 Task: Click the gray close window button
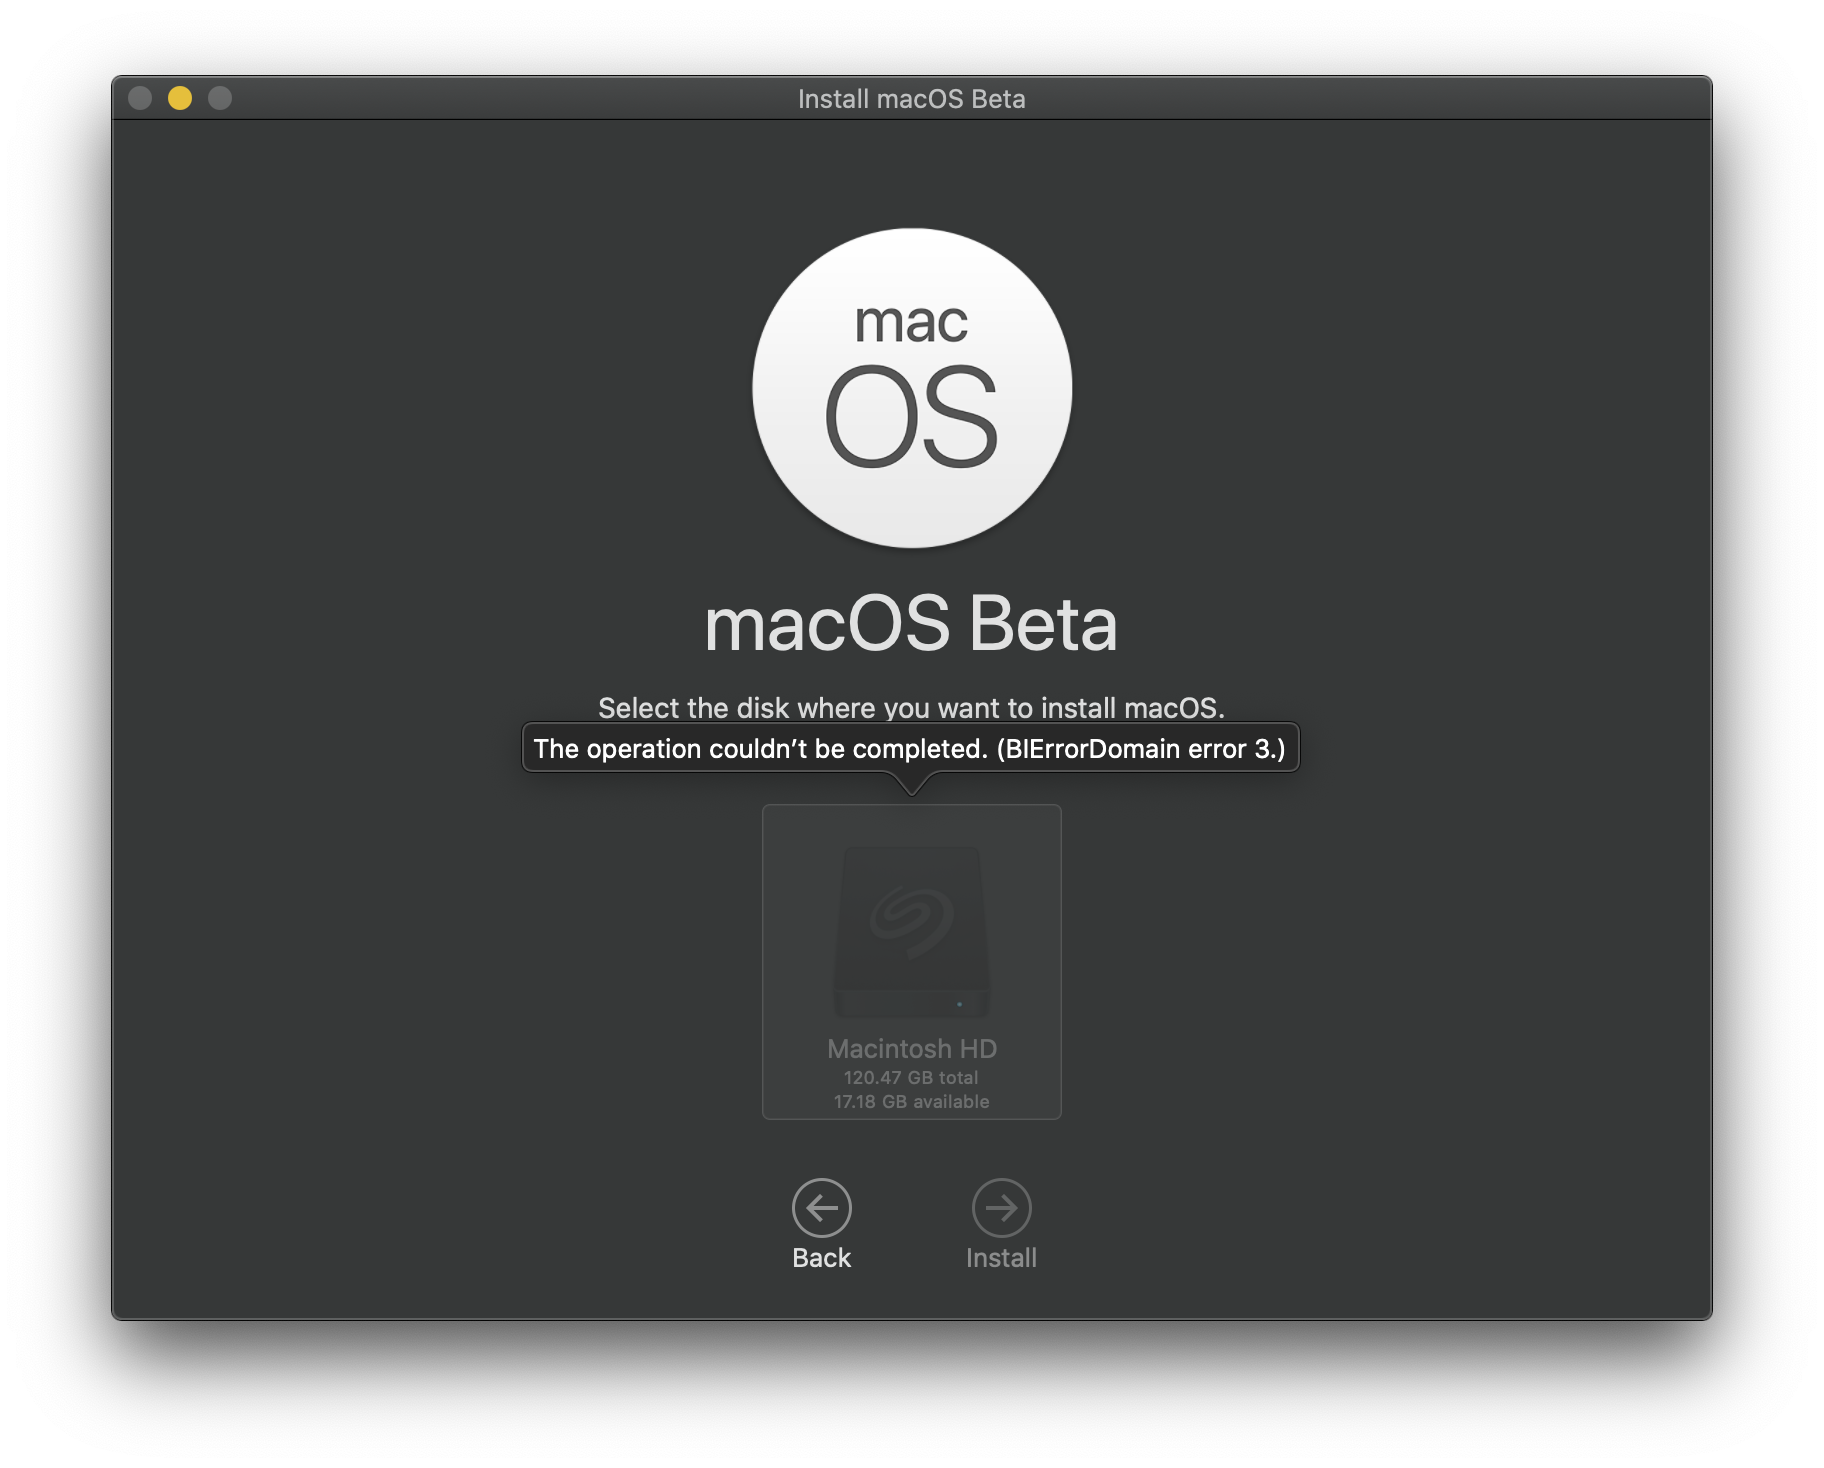[x=140, y=98]
